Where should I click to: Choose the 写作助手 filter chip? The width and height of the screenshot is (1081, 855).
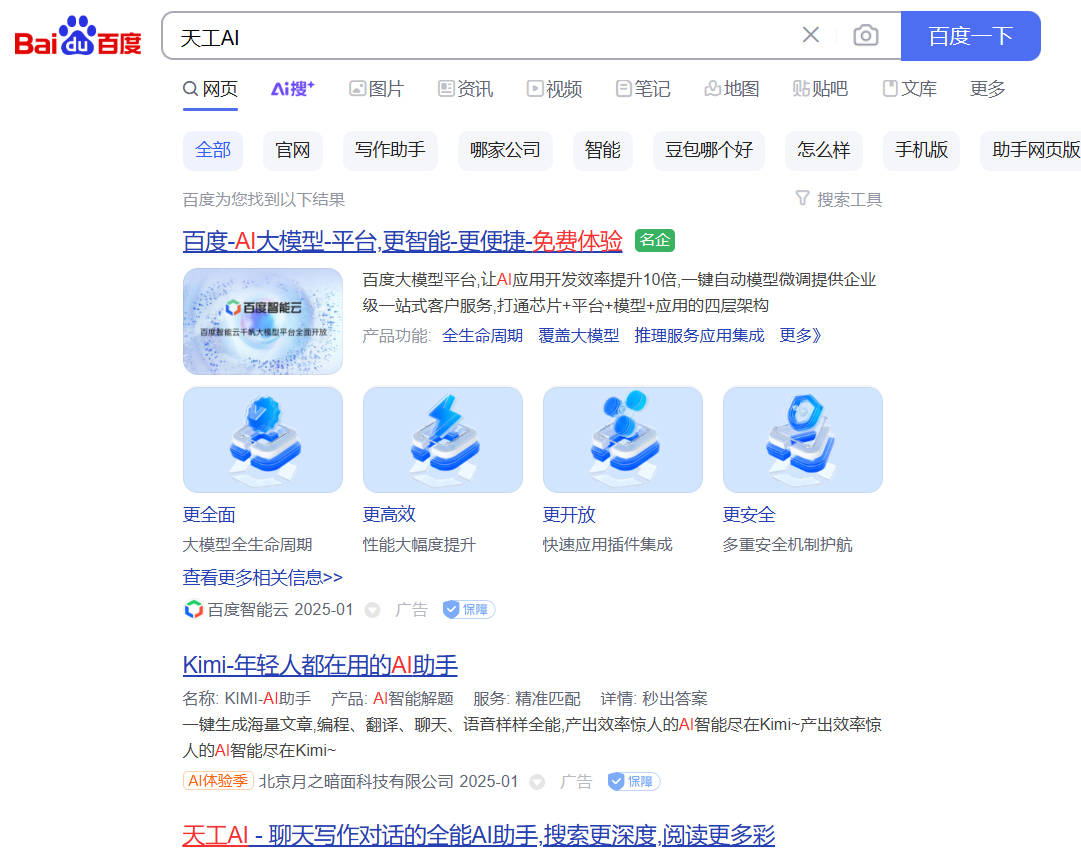[x=390, y=150]
